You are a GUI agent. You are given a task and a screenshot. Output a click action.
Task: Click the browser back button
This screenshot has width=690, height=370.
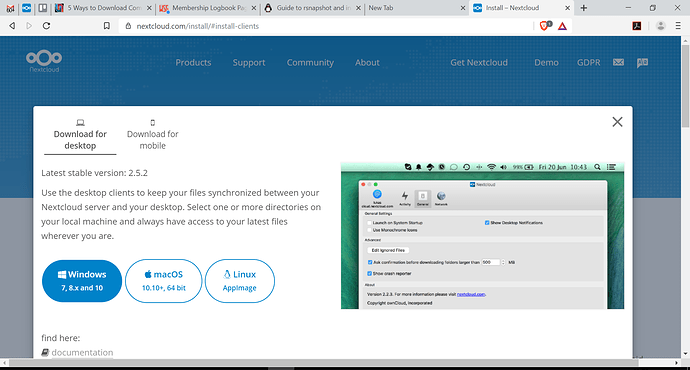tap(12, 26)
